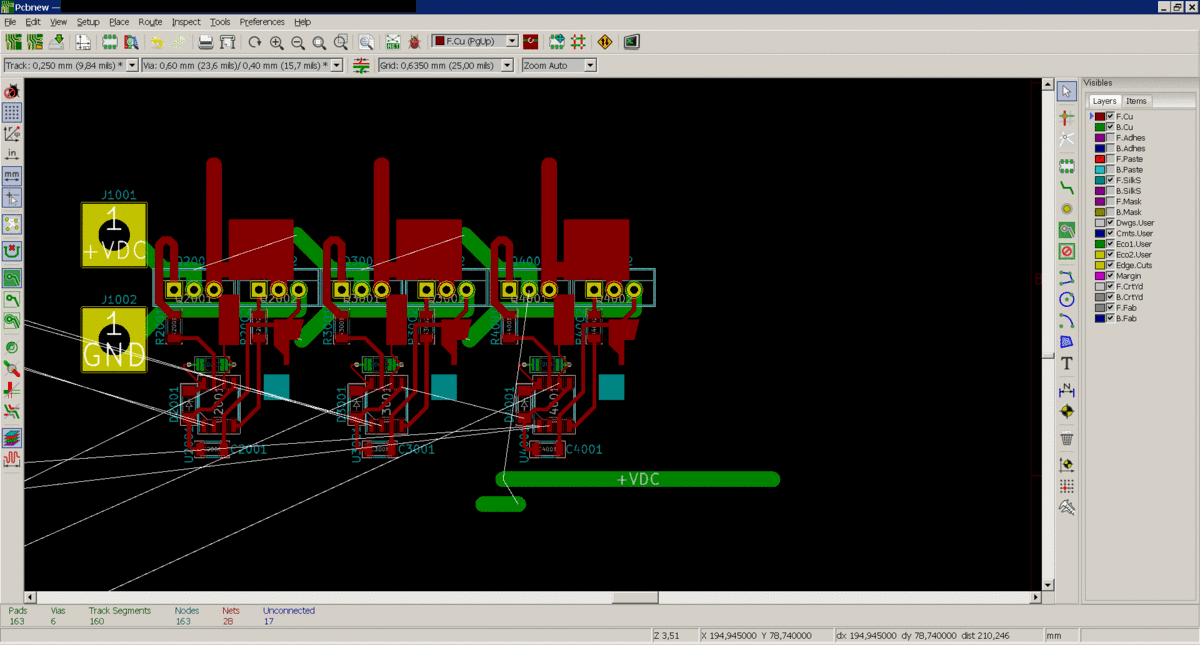Open the Help menu
The width and height of the screenshot is (1200, 645).
(303, 21)
